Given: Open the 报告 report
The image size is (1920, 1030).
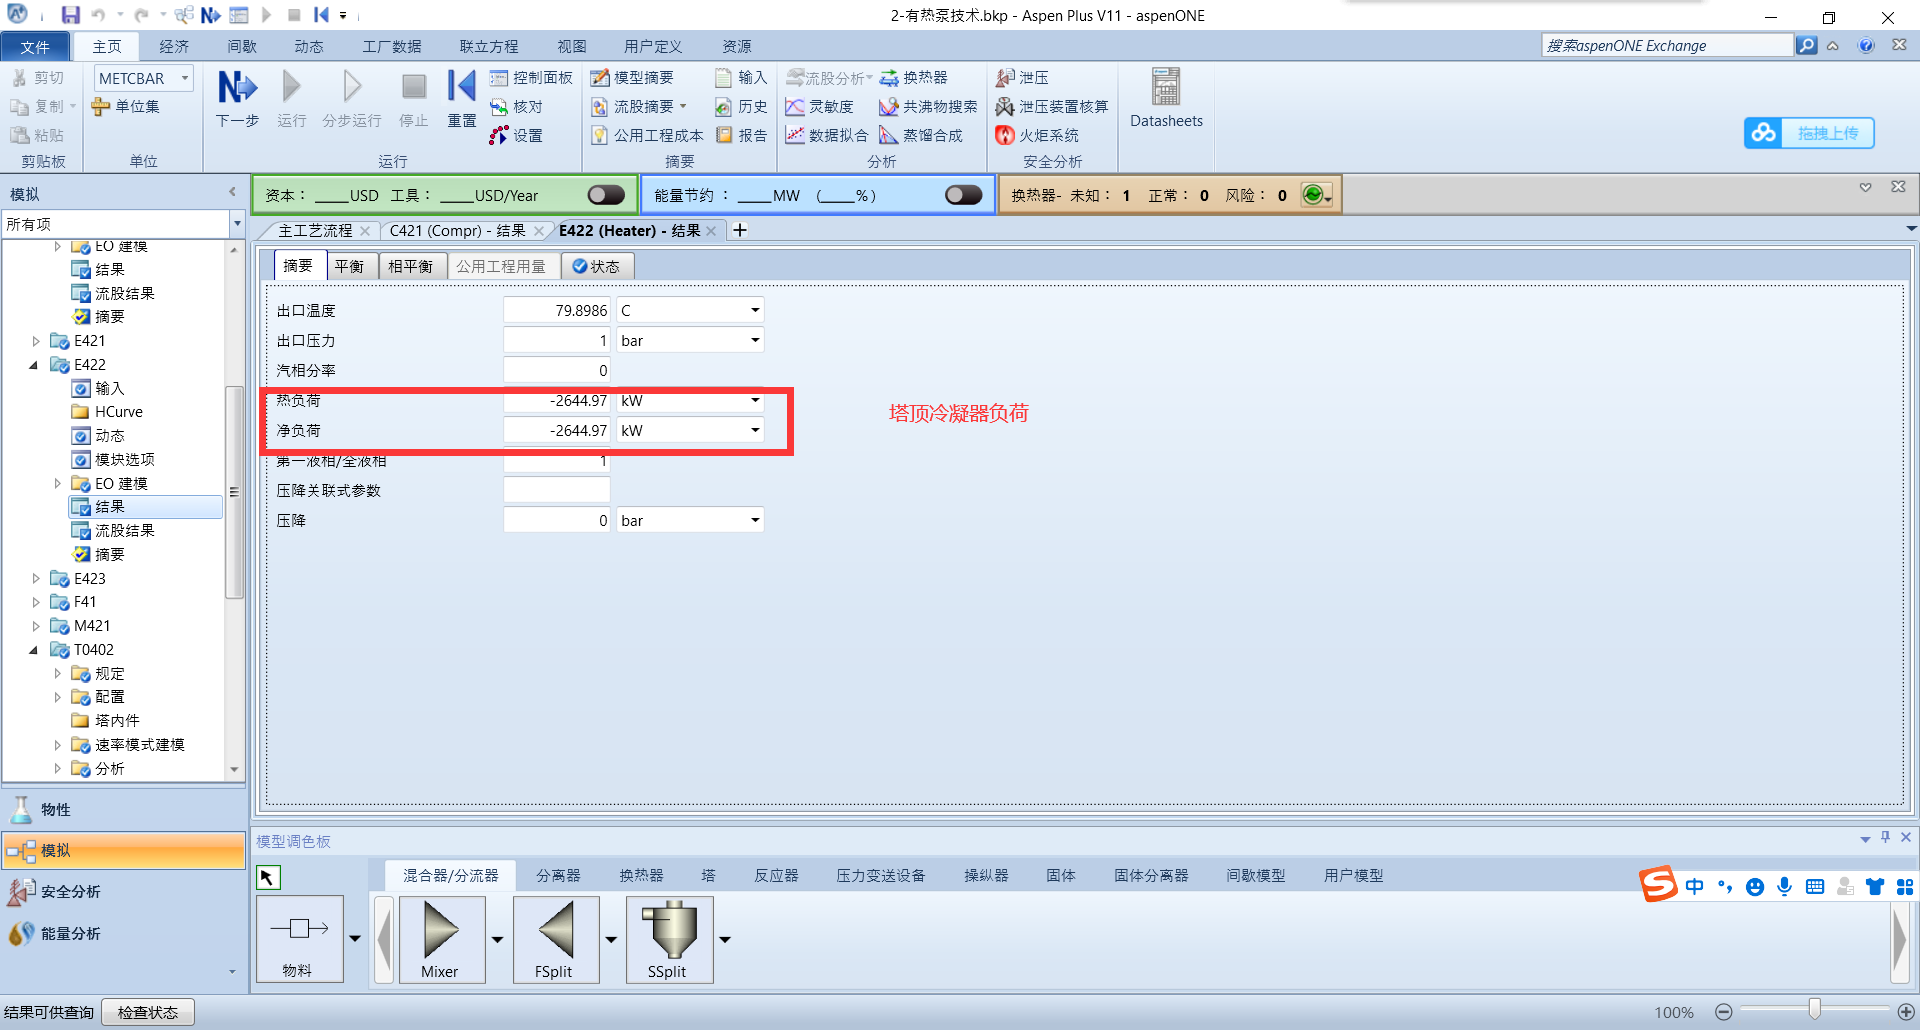Looking at the screenshot, I should click(741, 135).
